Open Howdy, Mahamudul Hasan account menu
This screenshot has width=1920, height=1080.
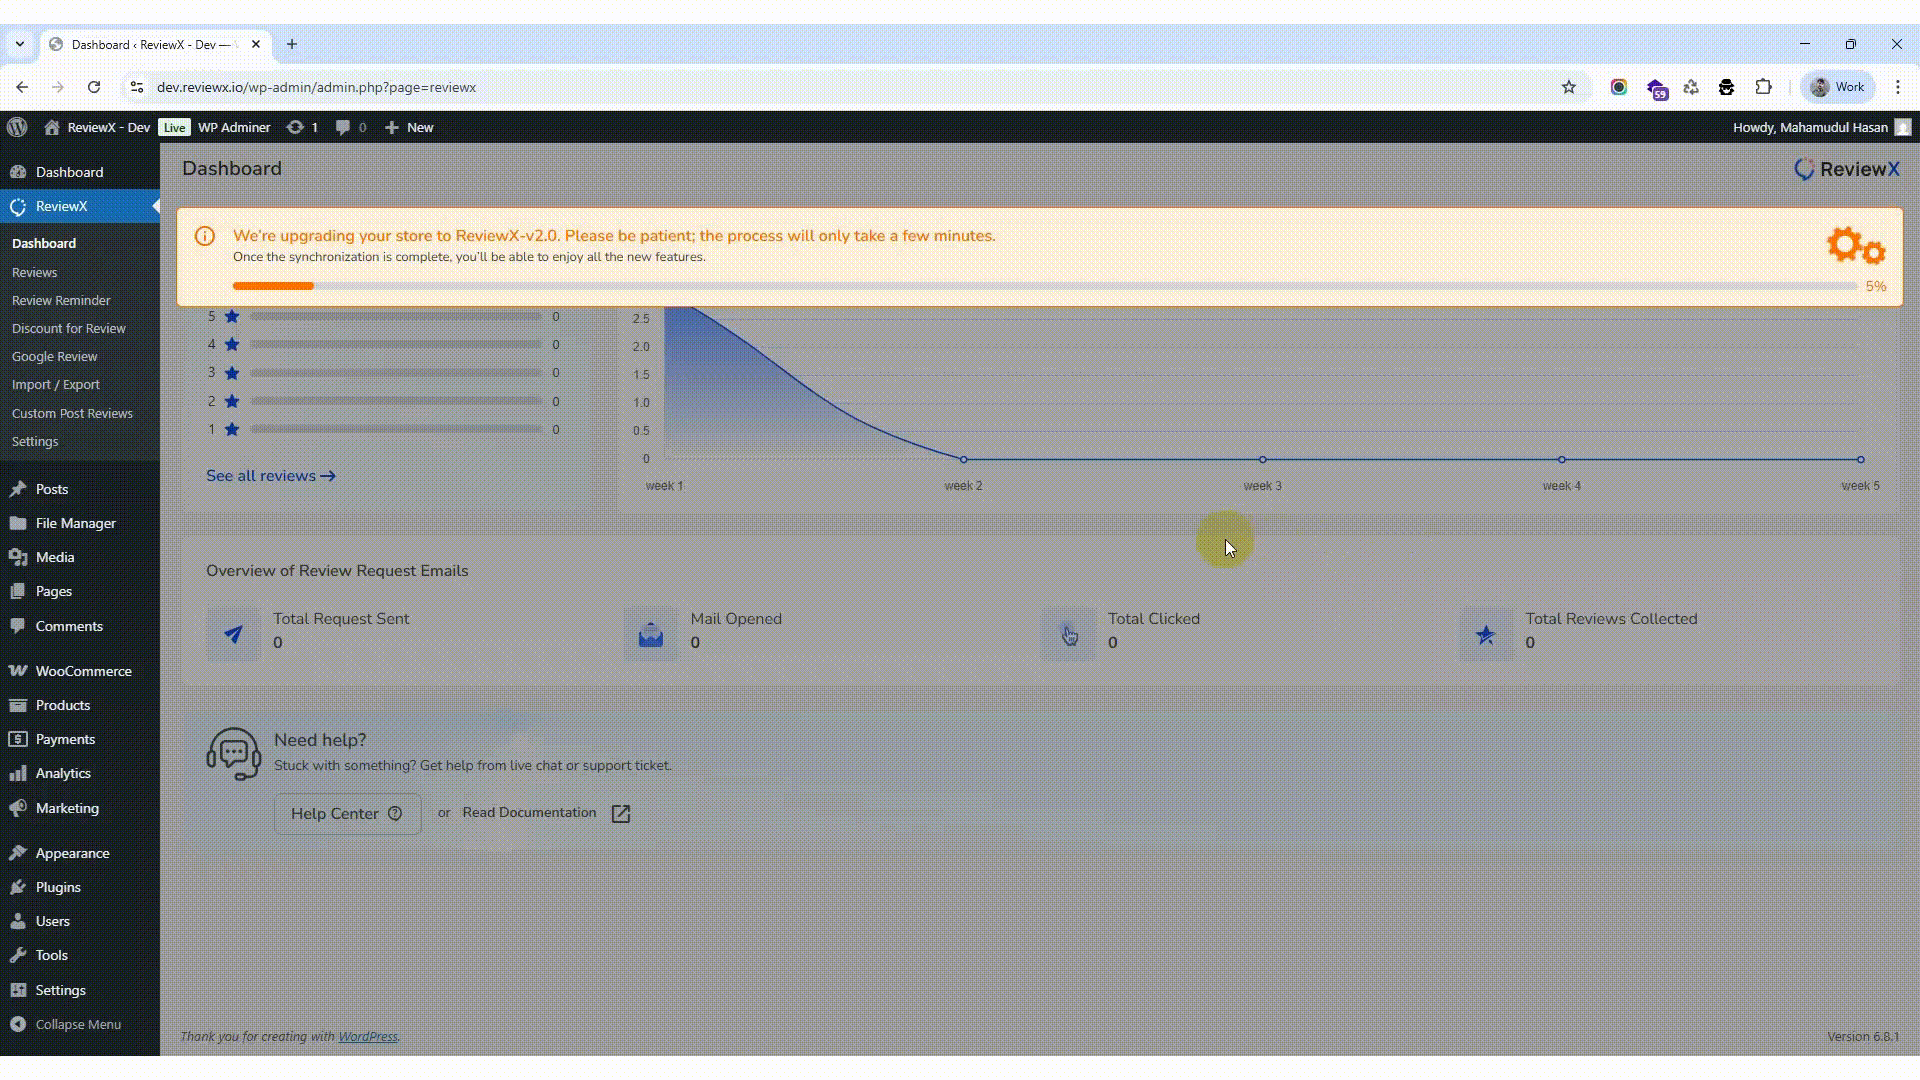[x=1821, y=127]
